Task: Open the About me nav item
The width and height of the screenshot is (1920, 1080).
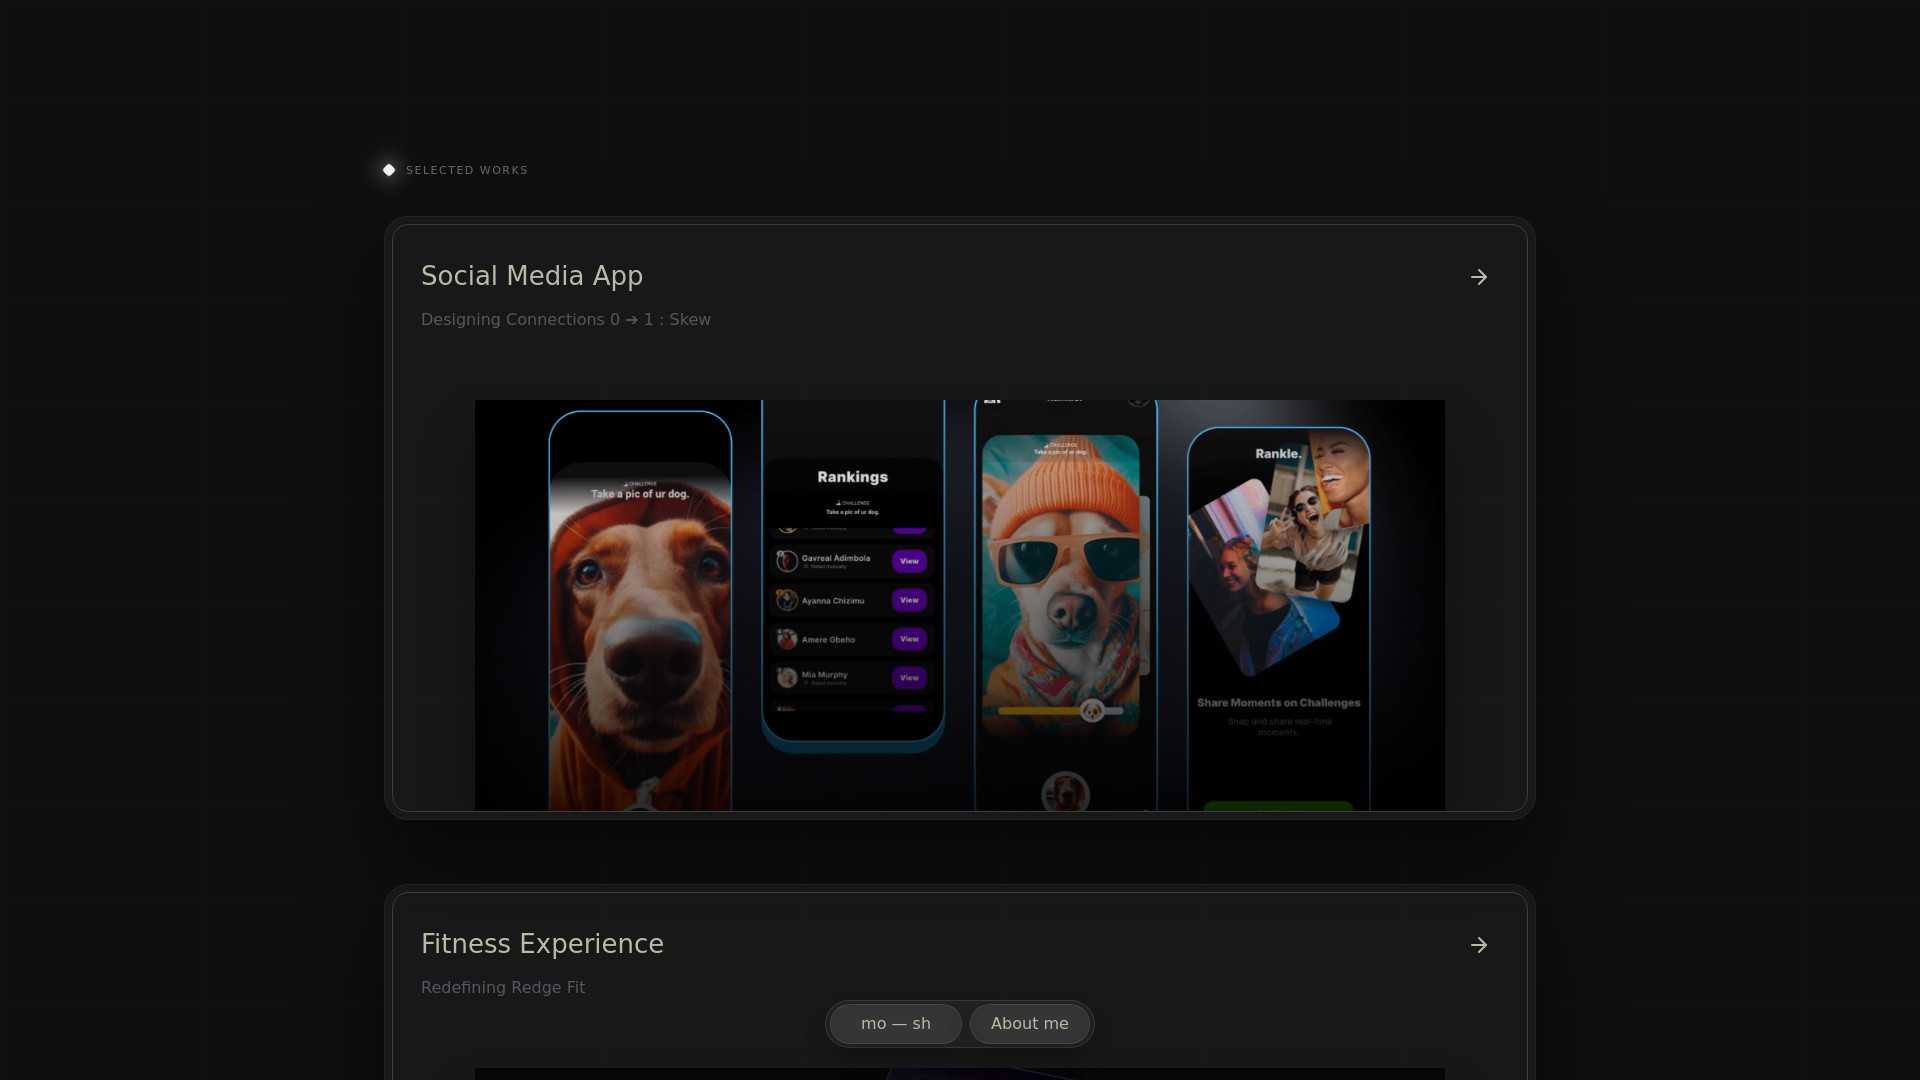Action: (1029, 1023)
